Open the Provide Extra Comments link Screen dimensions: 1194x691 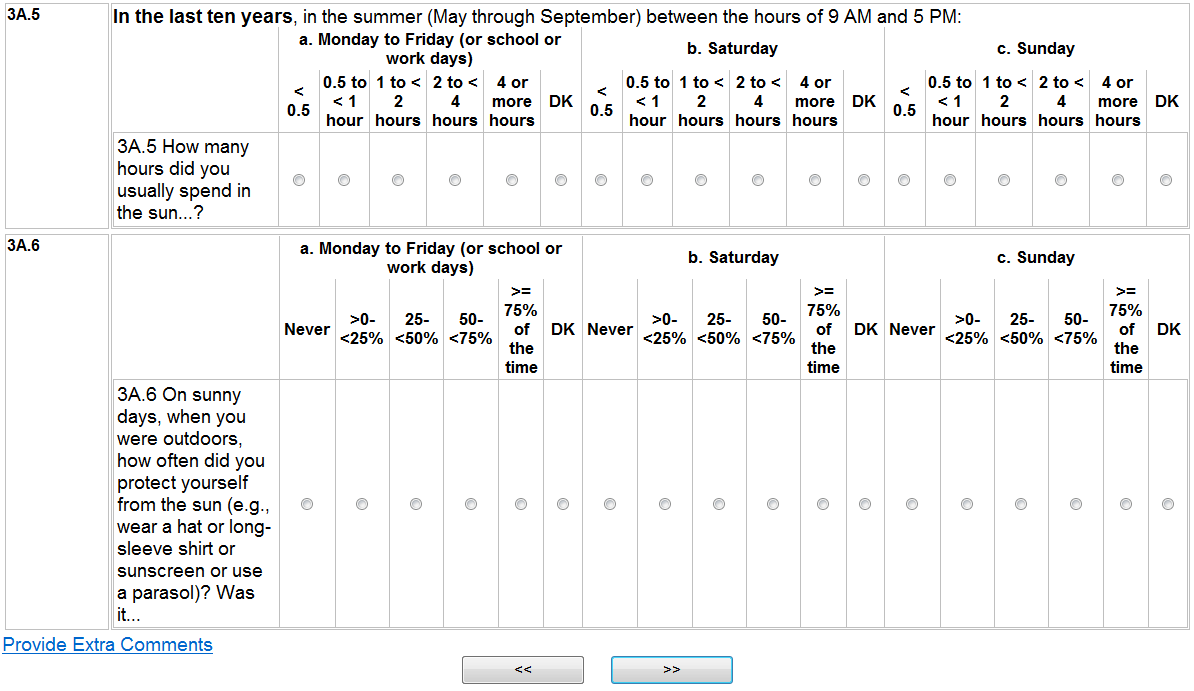[108, 645]
